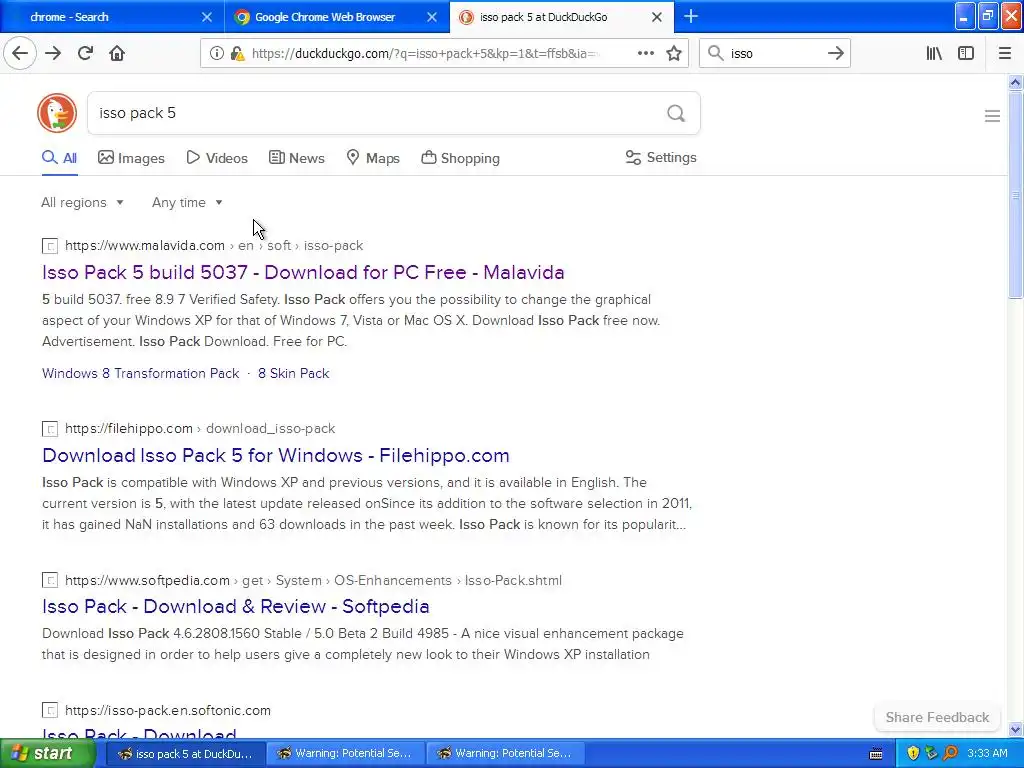
Task: Open the browser home page
Action: [117, 53]
